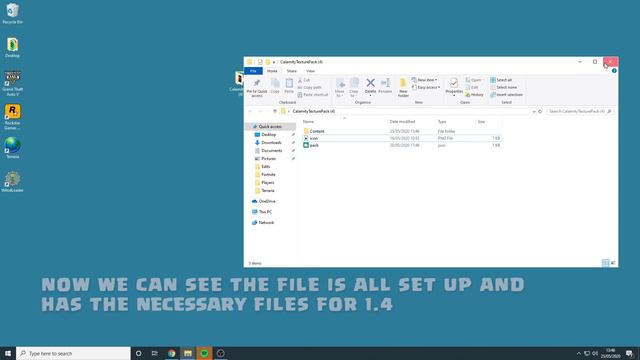The width and height of the screenshot is (640, 360).
Task: Create a New folder from ribbon
Action: pyautogui.click(x=403, y=87)
